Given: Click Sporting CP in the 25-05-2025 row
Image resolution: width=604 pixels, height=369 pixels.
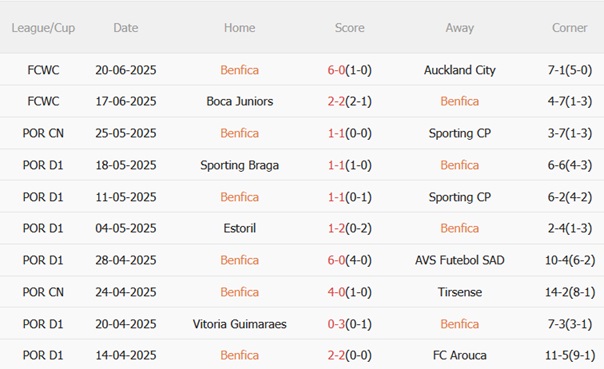Looking at the screenshot, I should [460, 133].
